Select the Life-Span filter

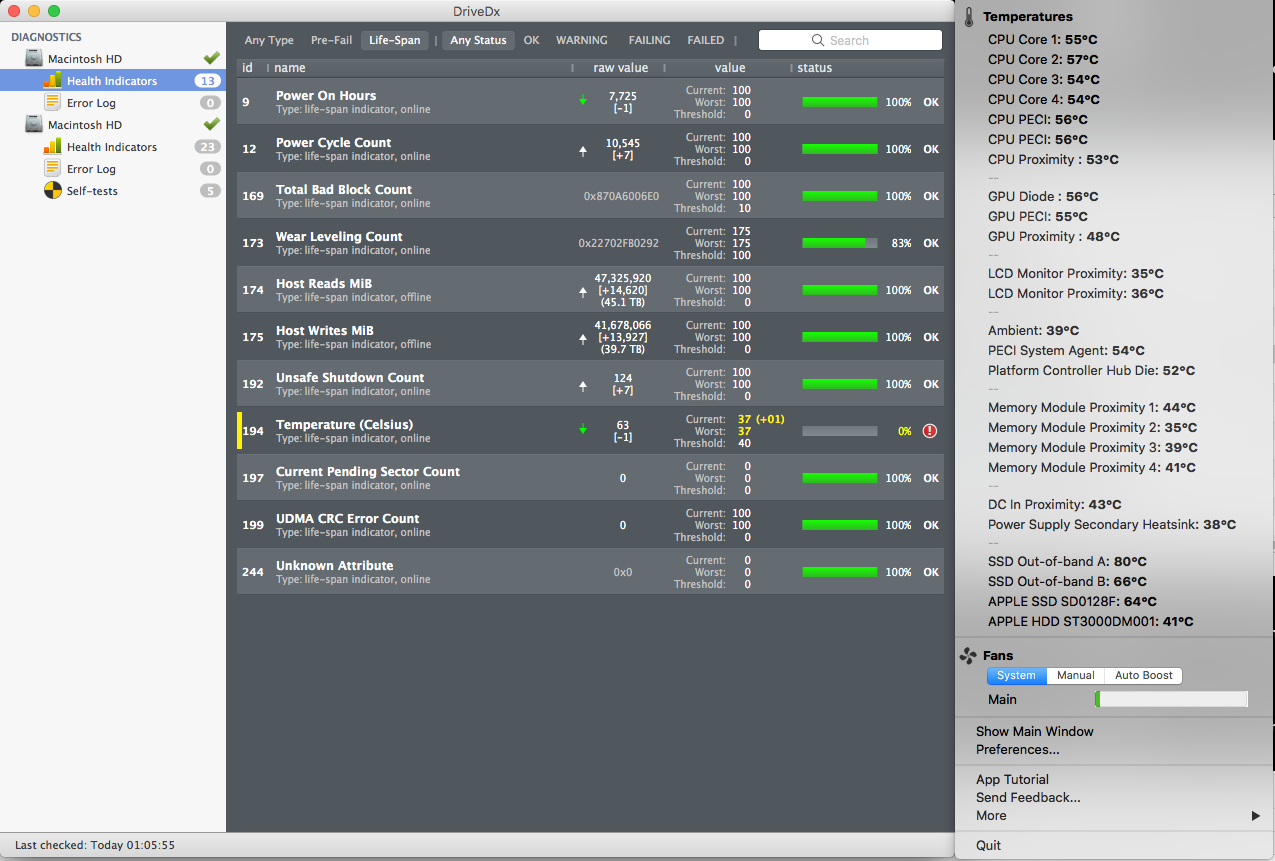394,41
